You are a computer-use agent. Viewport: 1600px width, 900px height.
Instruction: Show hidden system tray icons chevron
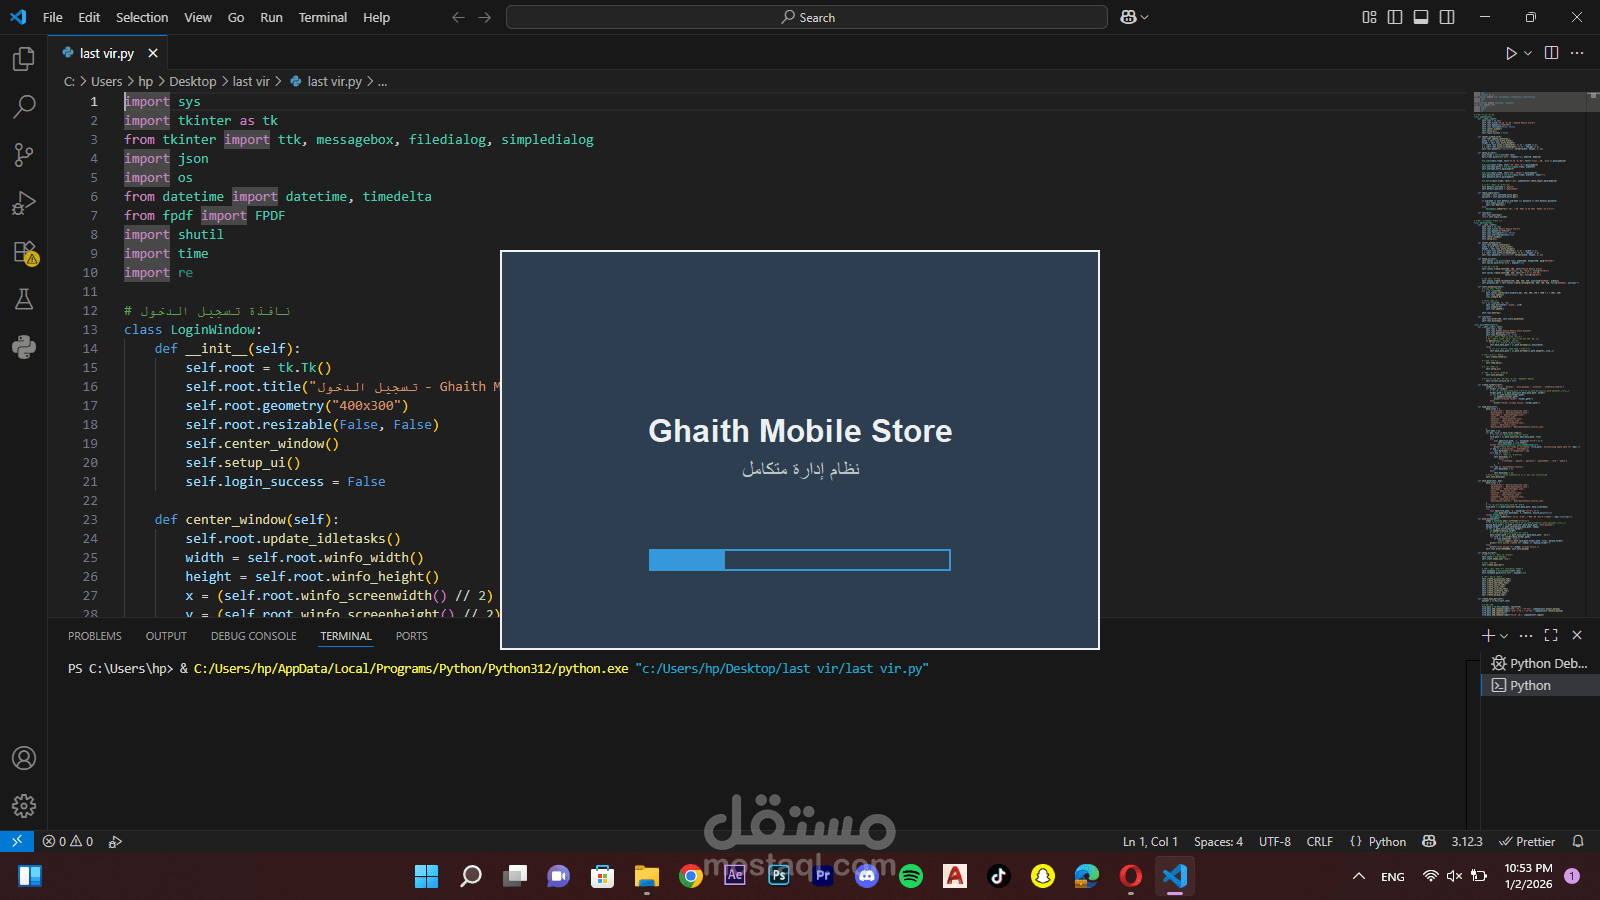(1358, 876)
